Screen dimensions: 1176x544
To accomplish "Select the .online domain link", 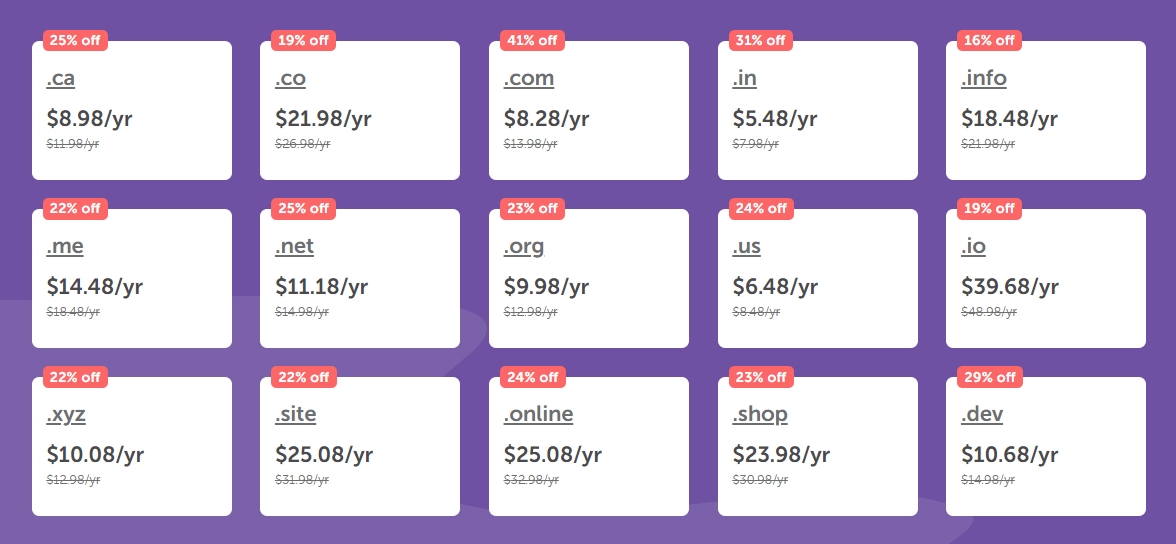I will pyautogui.click(x=538, y=414).
